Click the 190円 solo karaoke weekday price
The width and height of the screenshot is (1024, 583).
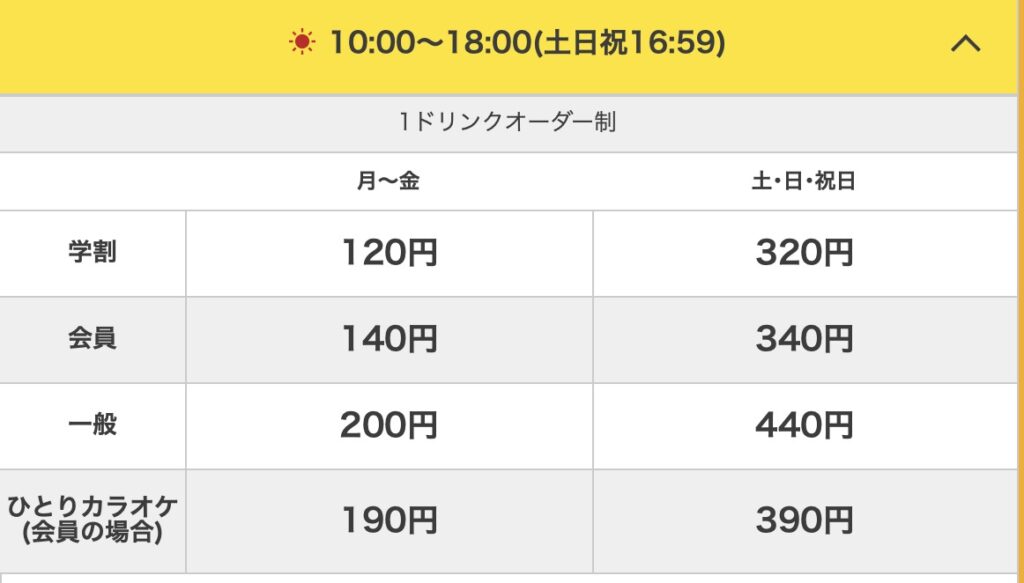click(x=390, y=521)
